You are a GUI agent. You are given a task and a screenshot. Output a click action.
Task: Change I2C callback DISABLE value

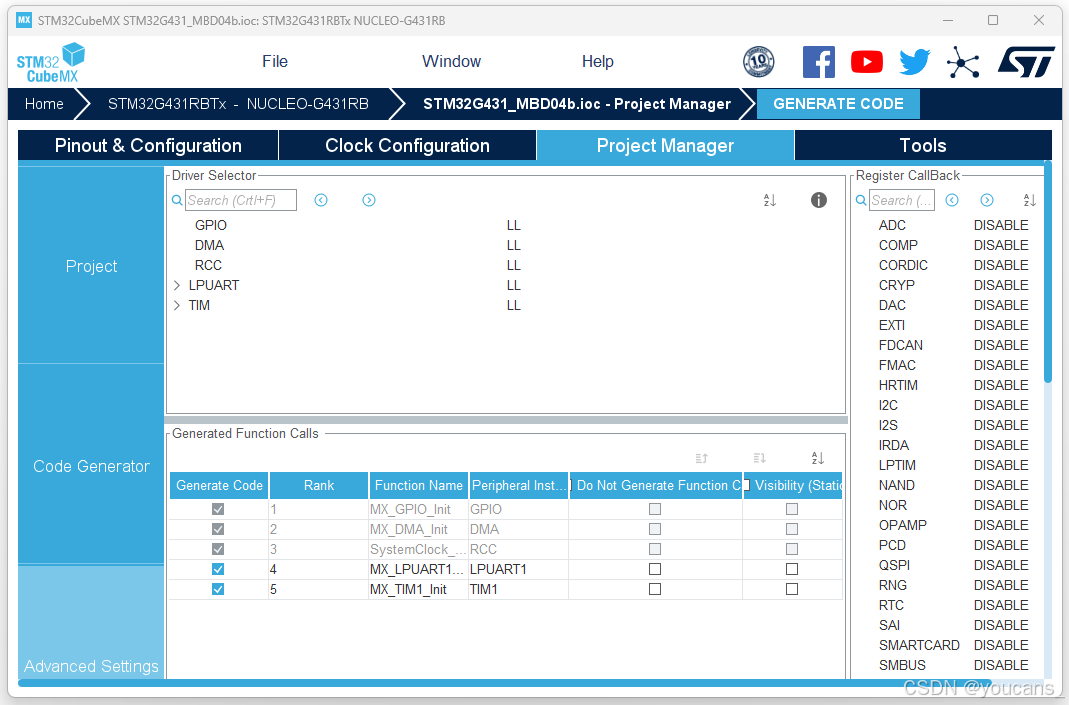pos(1001,405)
